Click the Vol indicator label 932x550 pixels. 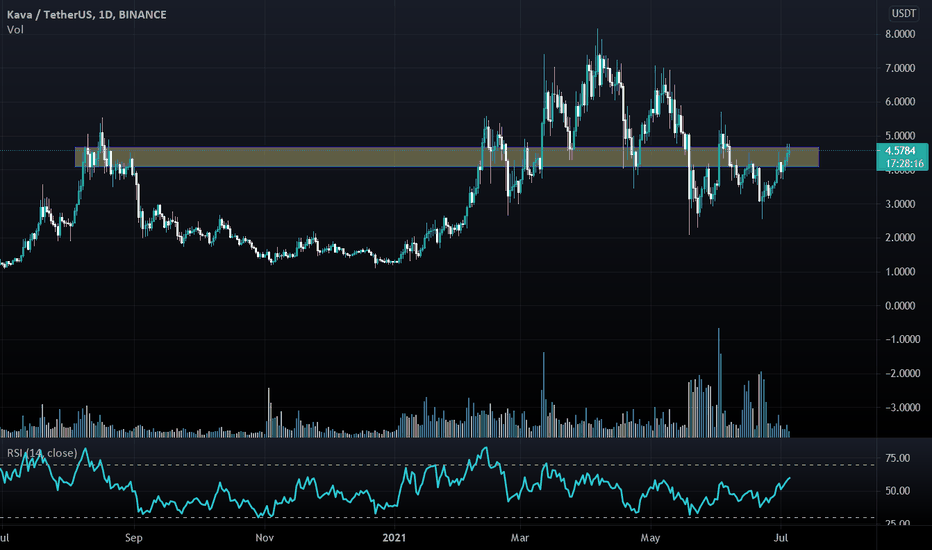coord(15,29)
